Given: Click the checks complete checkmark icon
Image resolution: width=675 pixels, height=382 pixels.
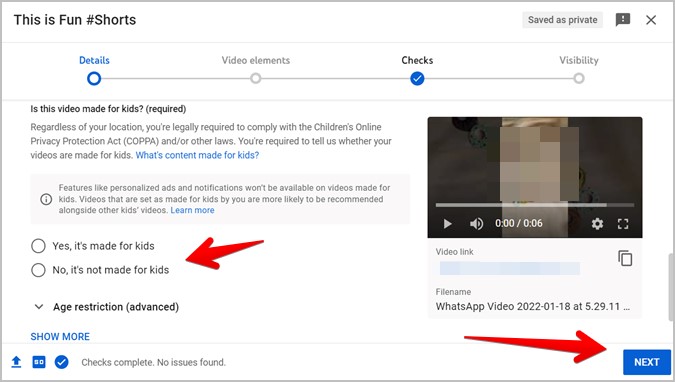Looking at the screenshot, I should (62, 362).
